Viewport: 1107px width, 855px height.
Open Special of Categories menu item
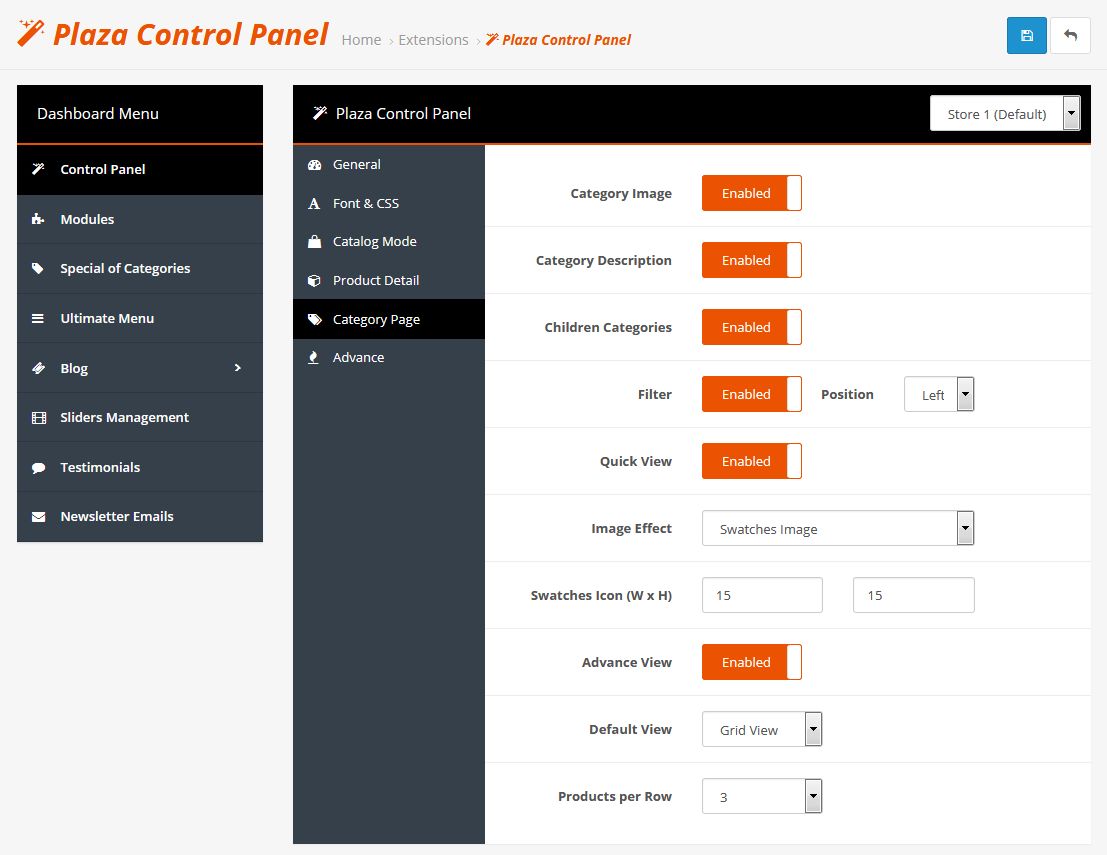pos(140,268)
